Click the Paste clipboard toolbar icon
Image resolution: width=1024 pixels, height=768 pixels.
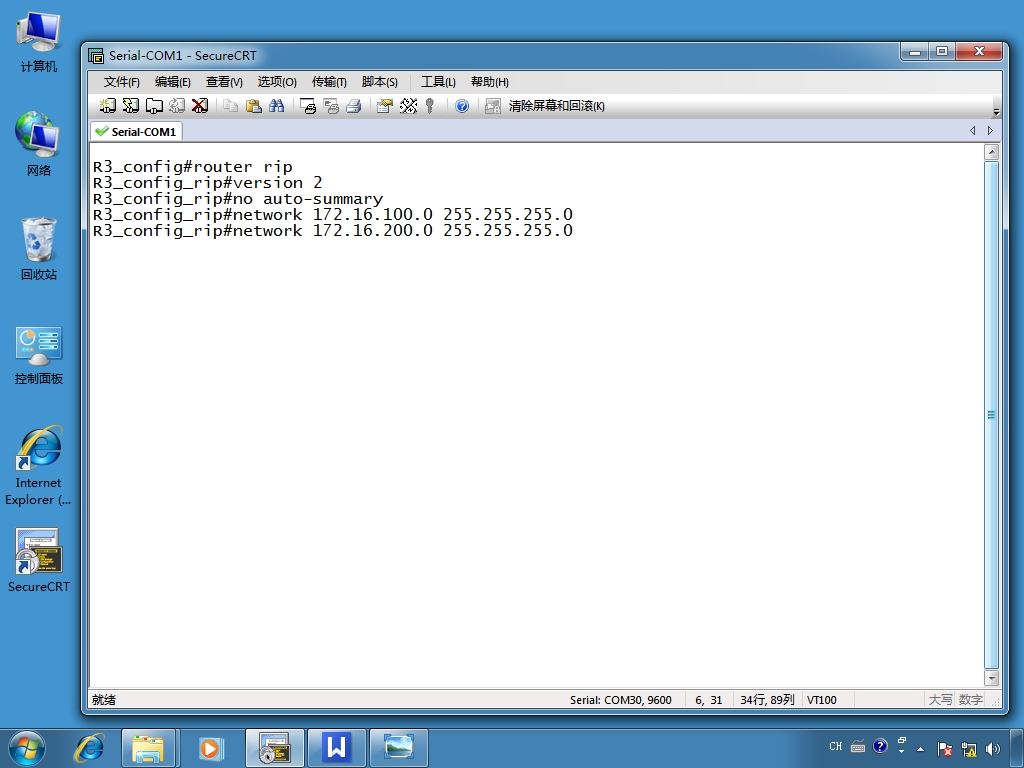tap(253, 105)
